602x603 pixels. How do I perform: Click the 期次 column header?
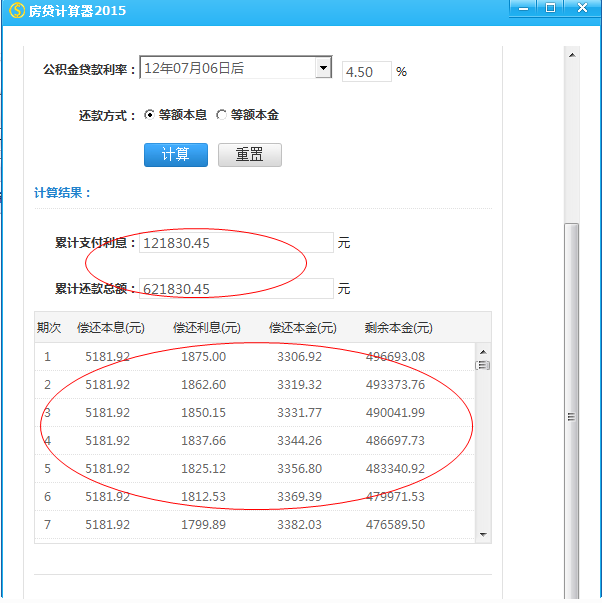click(49, 328)
